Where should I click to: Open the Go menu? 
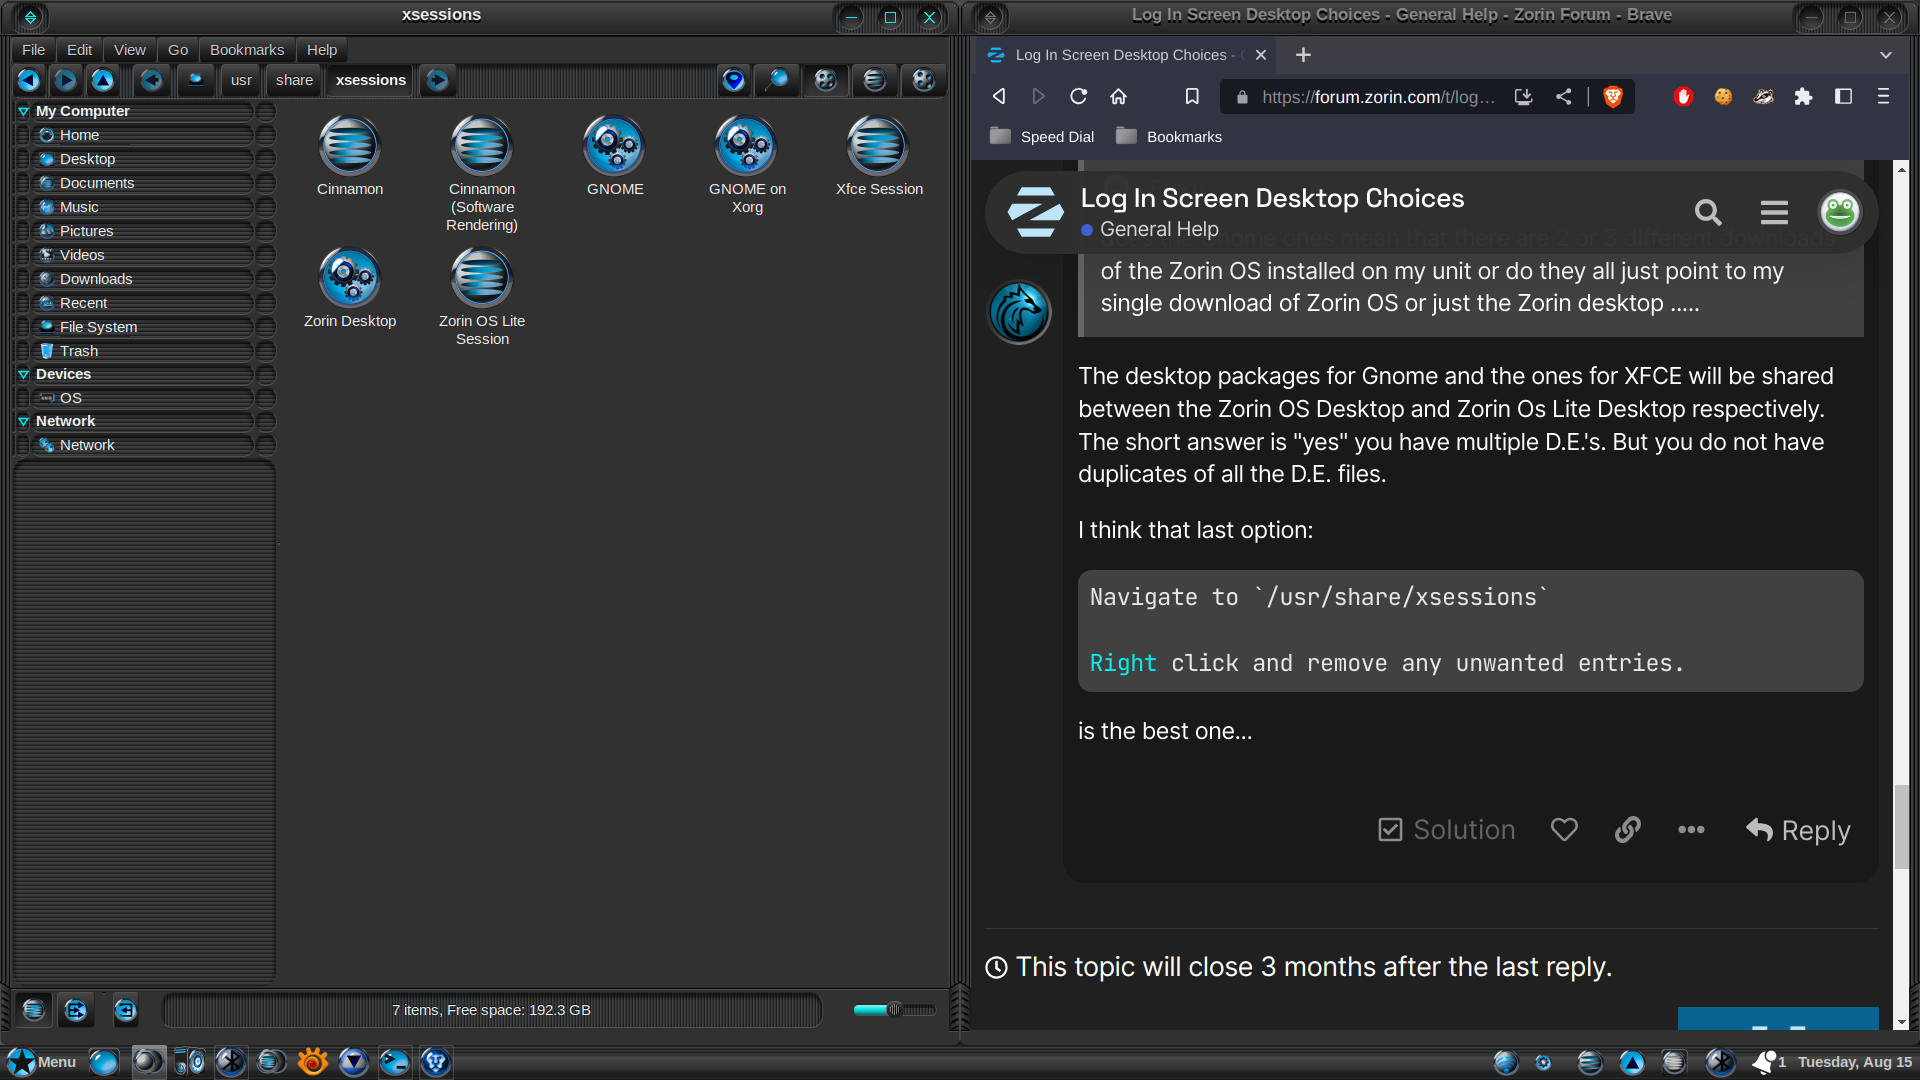pos(178,50)
